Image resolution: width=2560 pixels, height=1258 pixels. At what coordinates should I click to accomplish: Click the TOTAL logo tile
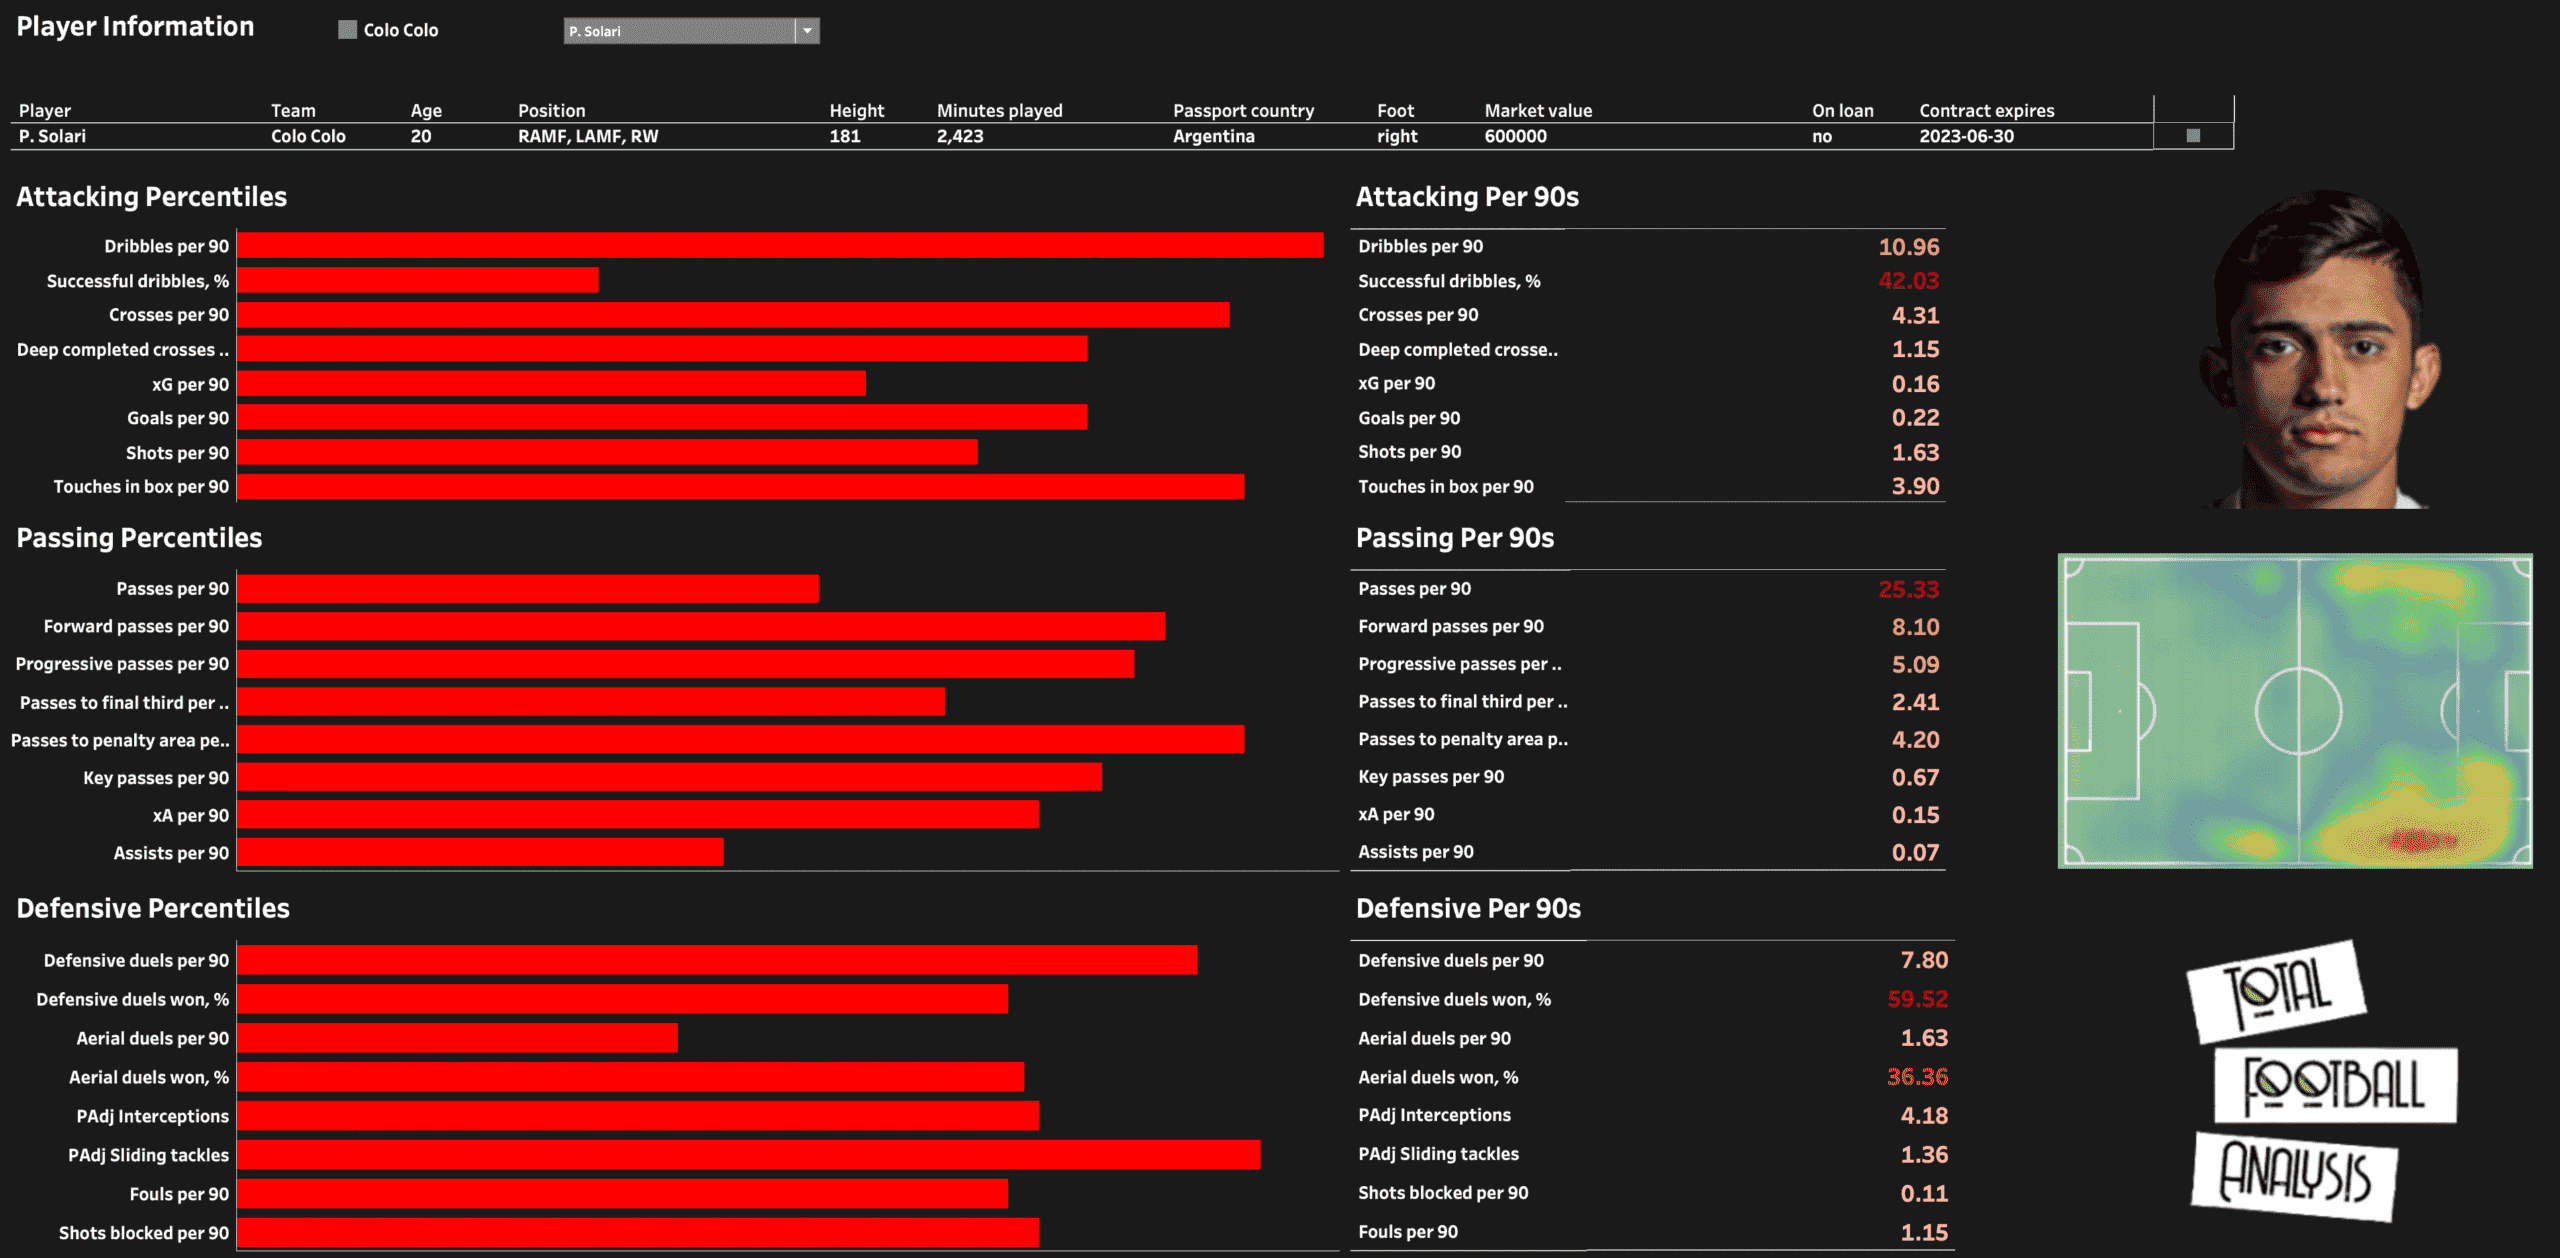click(x=2276, y=991)
